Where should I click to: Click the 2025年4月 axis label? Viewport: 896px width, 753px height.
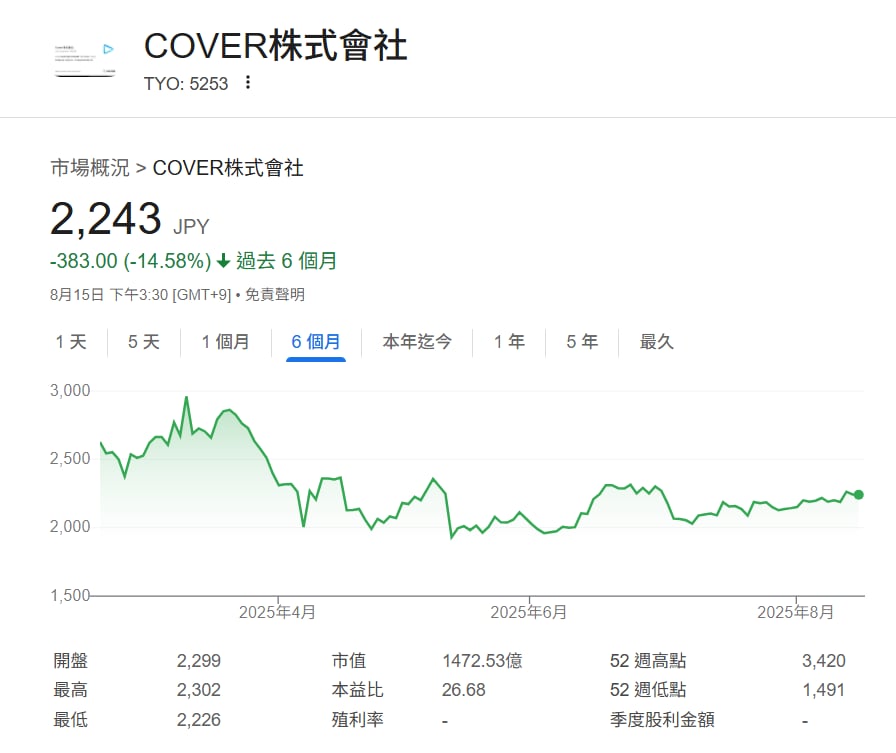click(277, 612)
